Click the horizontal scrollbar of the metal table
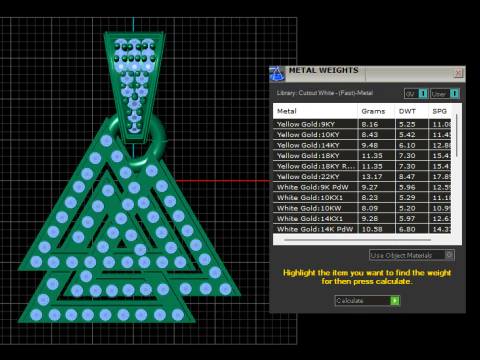480x360 pixels. click(x=357, y=239)
